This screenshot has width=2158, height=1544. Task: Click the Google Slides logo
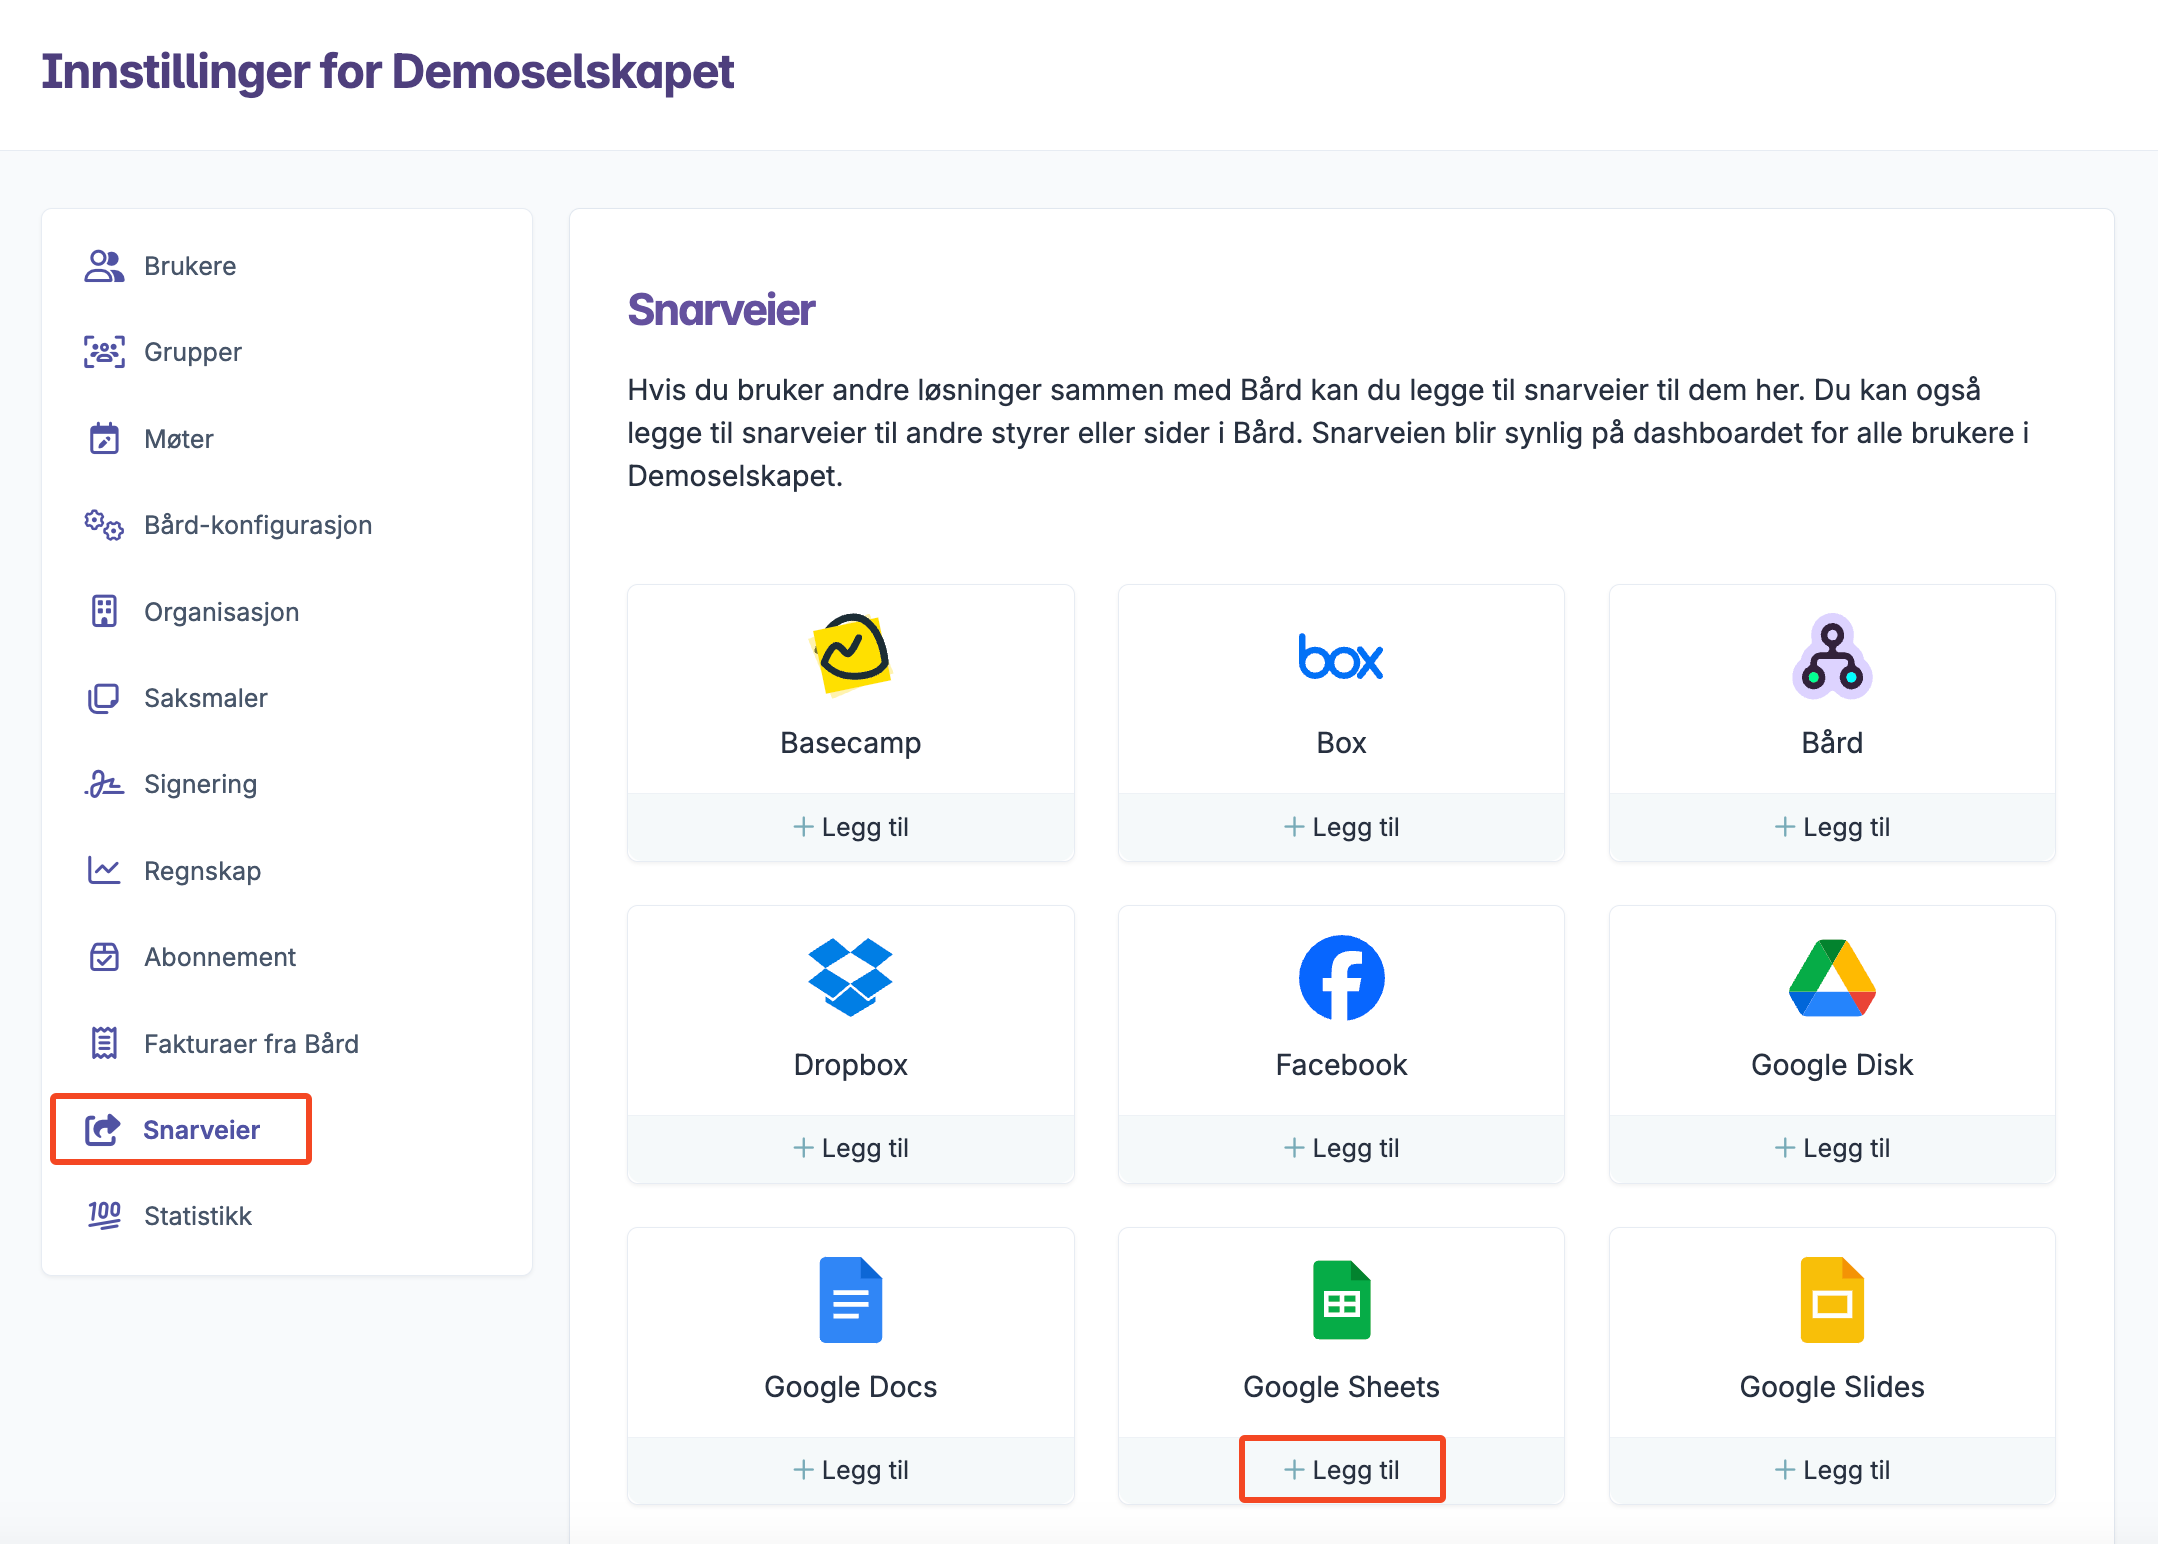(x=1832, y=1300)
